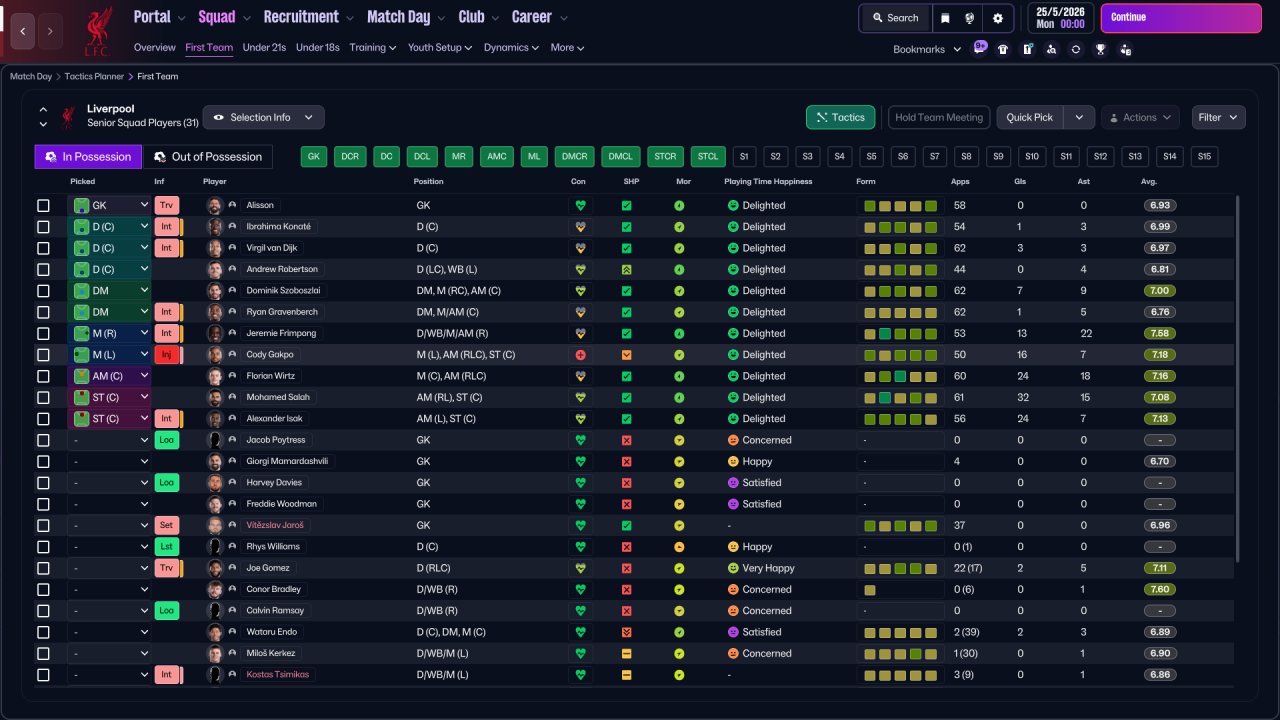The image size is (1280, 720).
Task: Click Alisson's morale icon
Action: pos(679,205)
